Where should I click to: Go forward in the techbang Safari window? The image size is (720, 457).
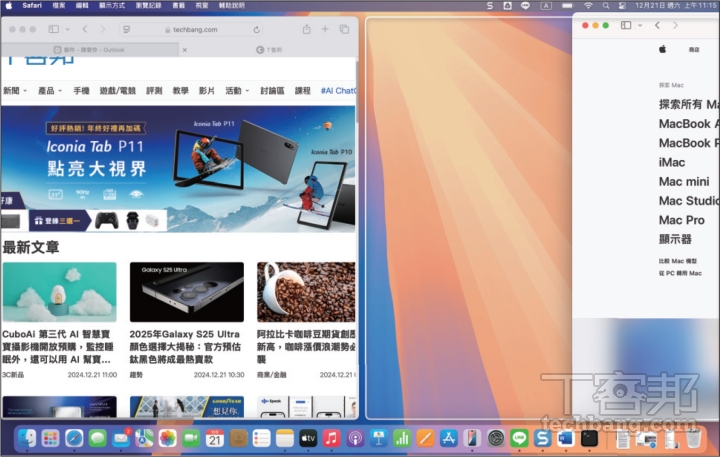tap(102, 29)
